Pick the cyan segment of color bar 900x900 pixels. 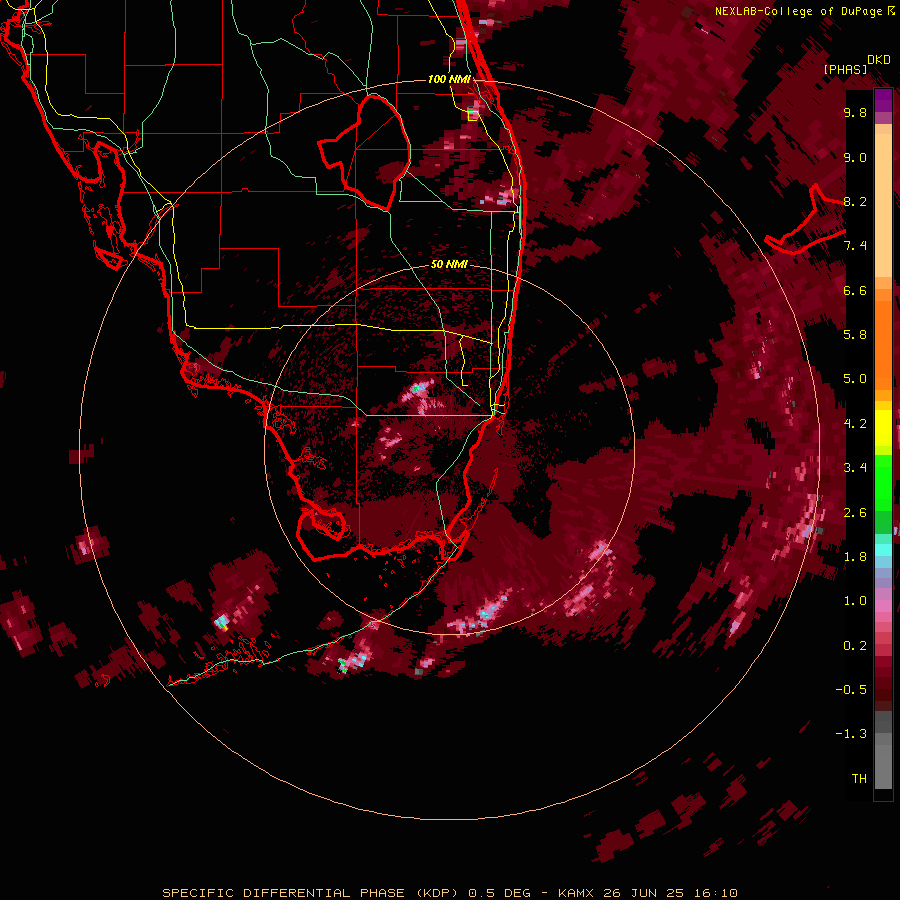pyautogui.click(x=883, y=549)
